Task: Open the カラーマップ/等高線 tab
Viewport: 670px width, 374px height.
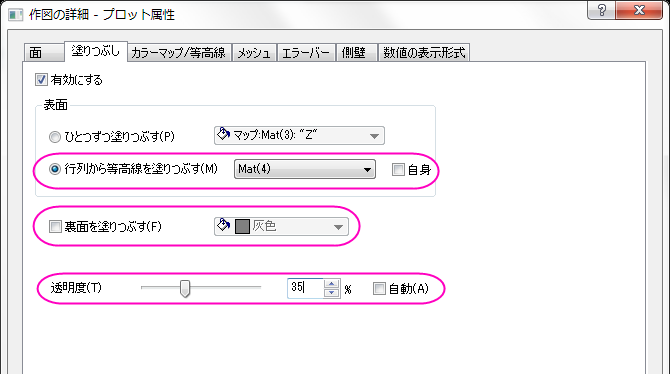Action: point(179,53)
